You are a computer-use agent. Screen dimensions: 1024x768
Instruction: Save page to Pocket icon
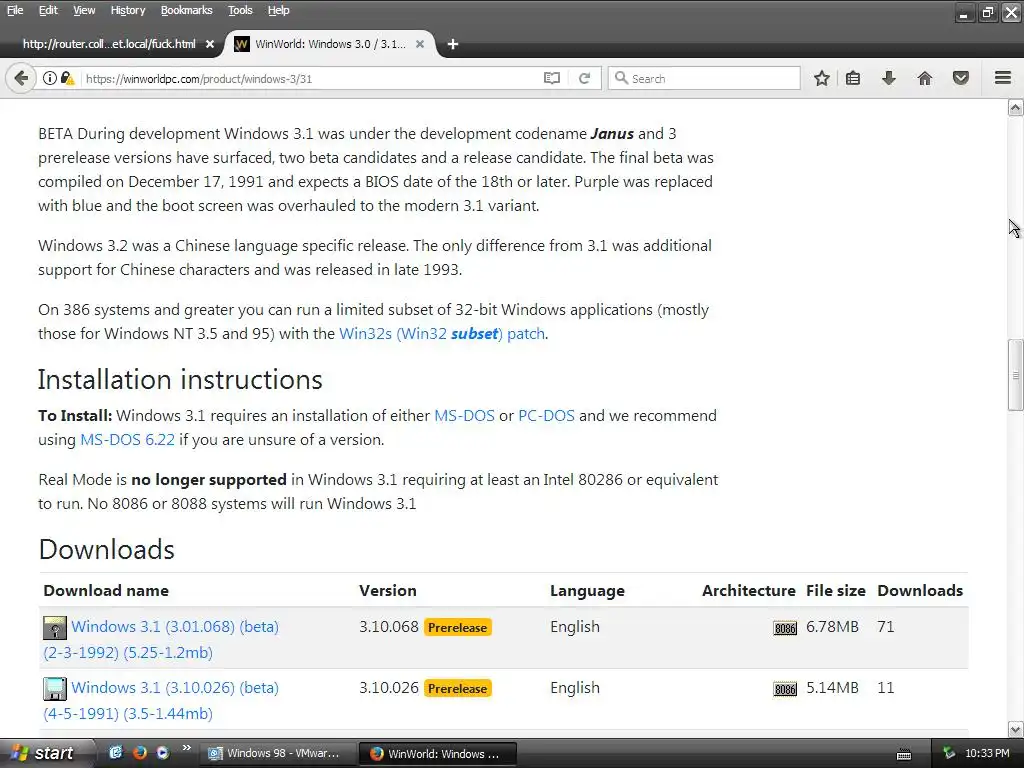961,78
